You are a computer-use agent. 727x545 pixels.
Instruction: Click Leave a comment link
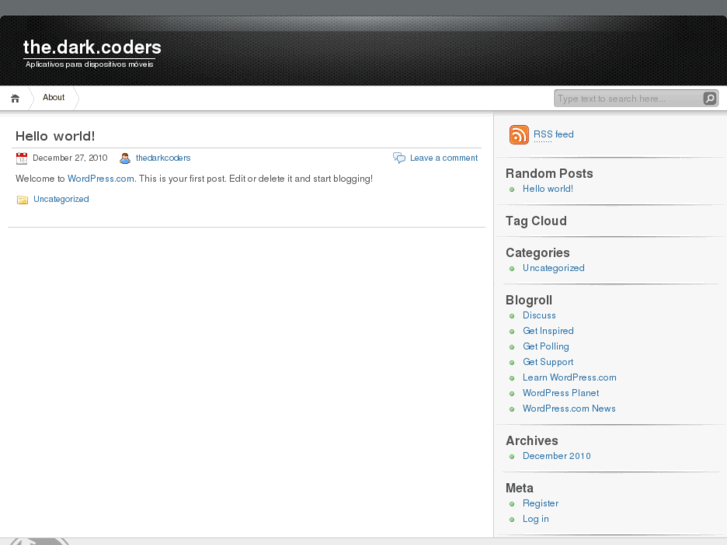point(444,158)
